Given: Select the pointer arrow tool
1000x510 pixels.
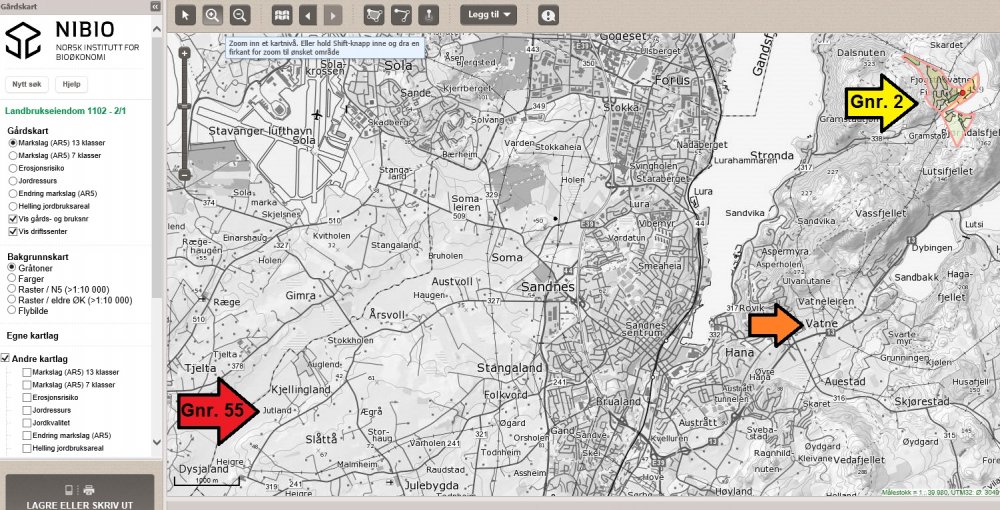Looking at the screenshot, I should [184, 15].
